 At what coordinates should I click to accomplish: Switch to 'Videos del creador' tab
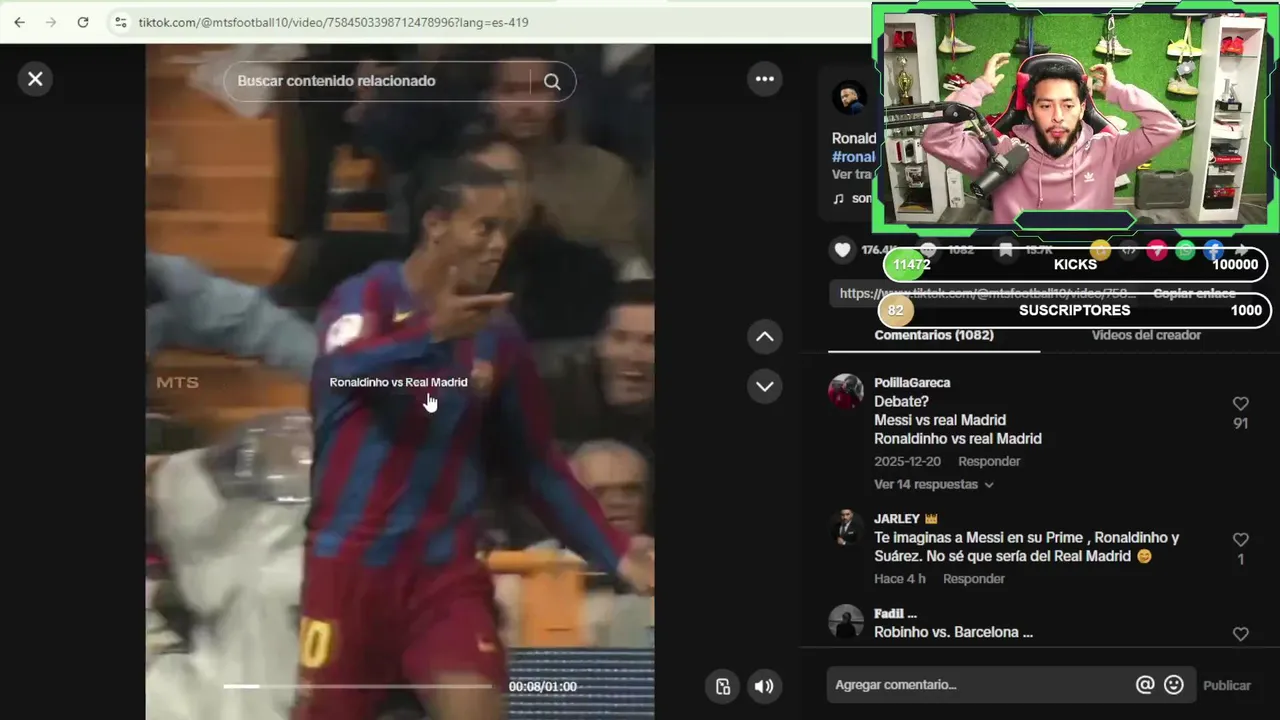(1146, 335)
